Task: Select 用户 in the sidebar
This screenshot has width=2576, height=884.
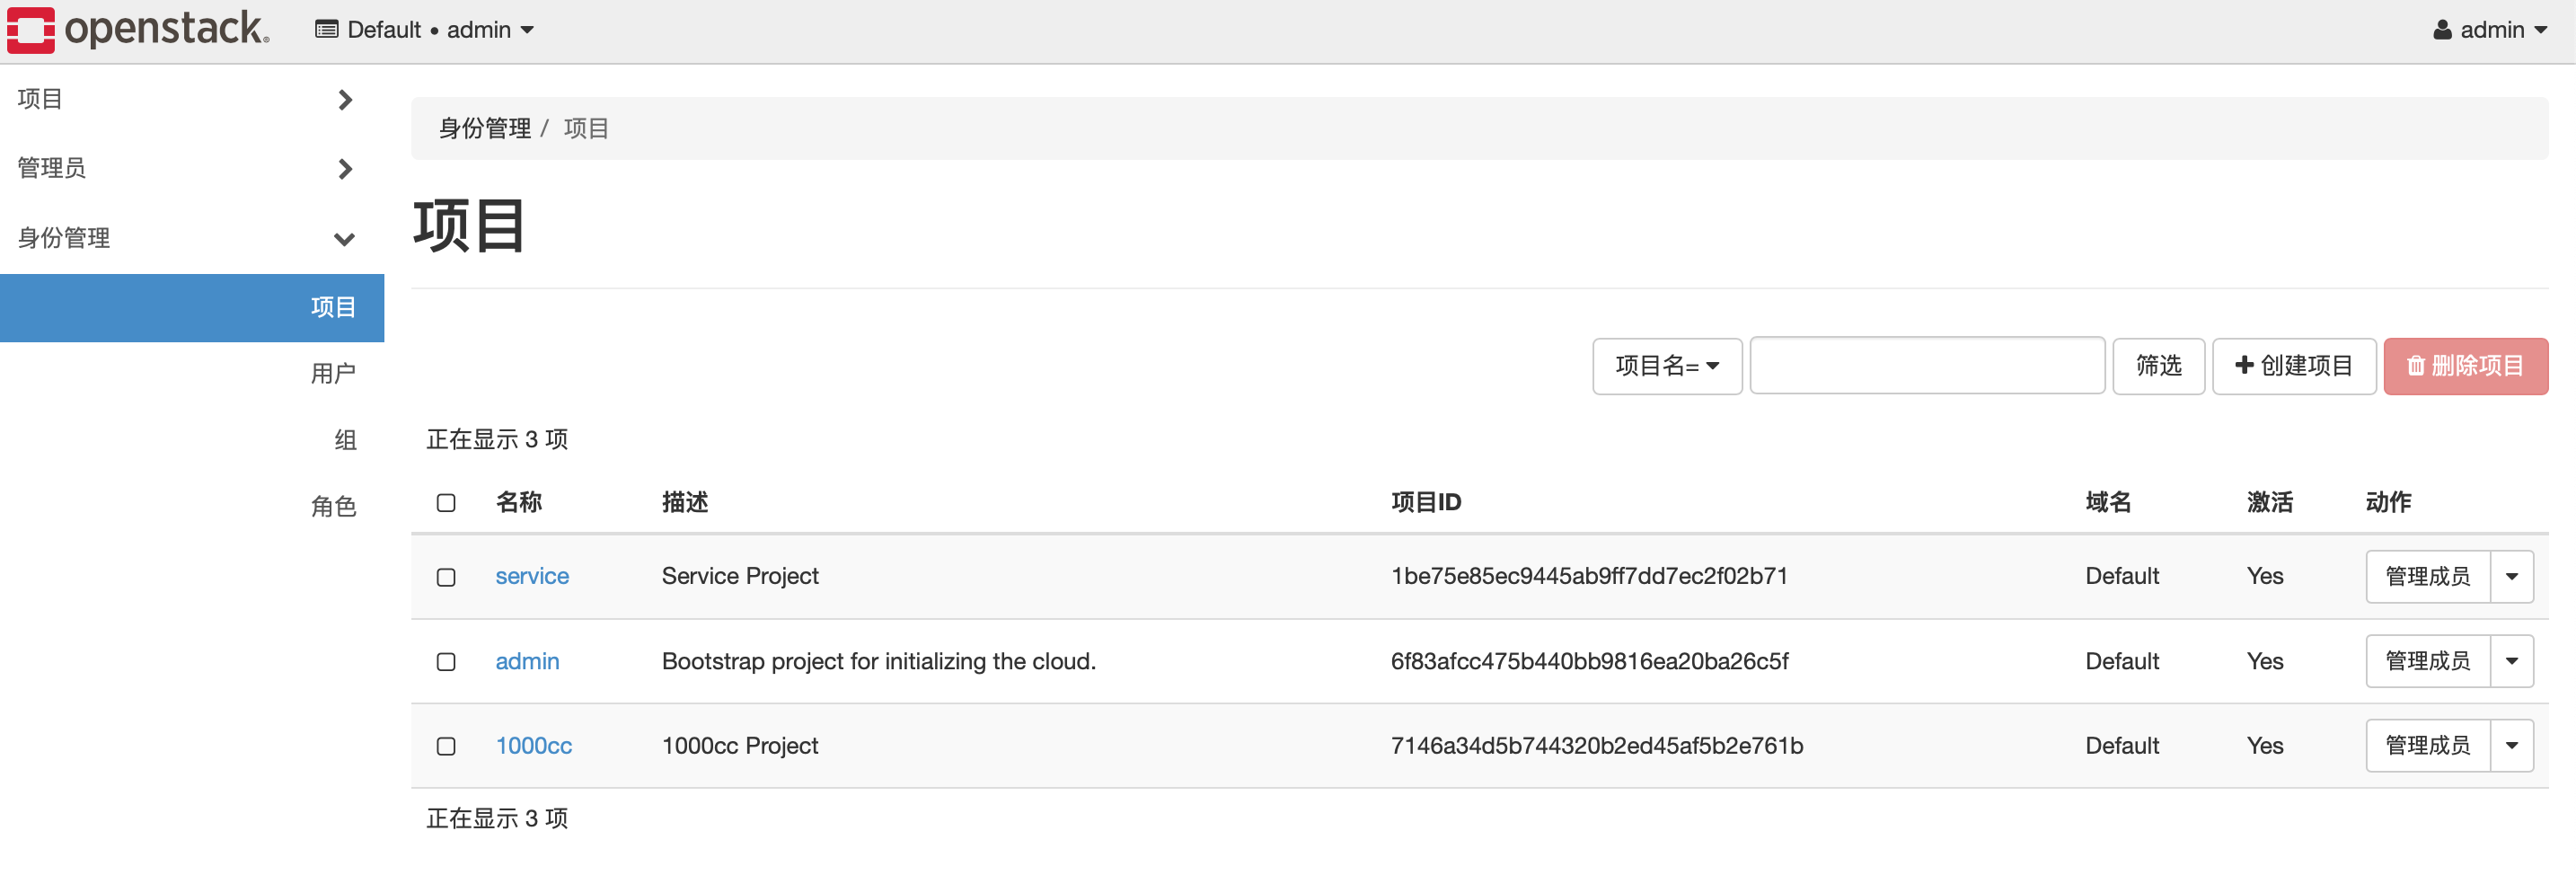Action: click(x=334, y=372)
